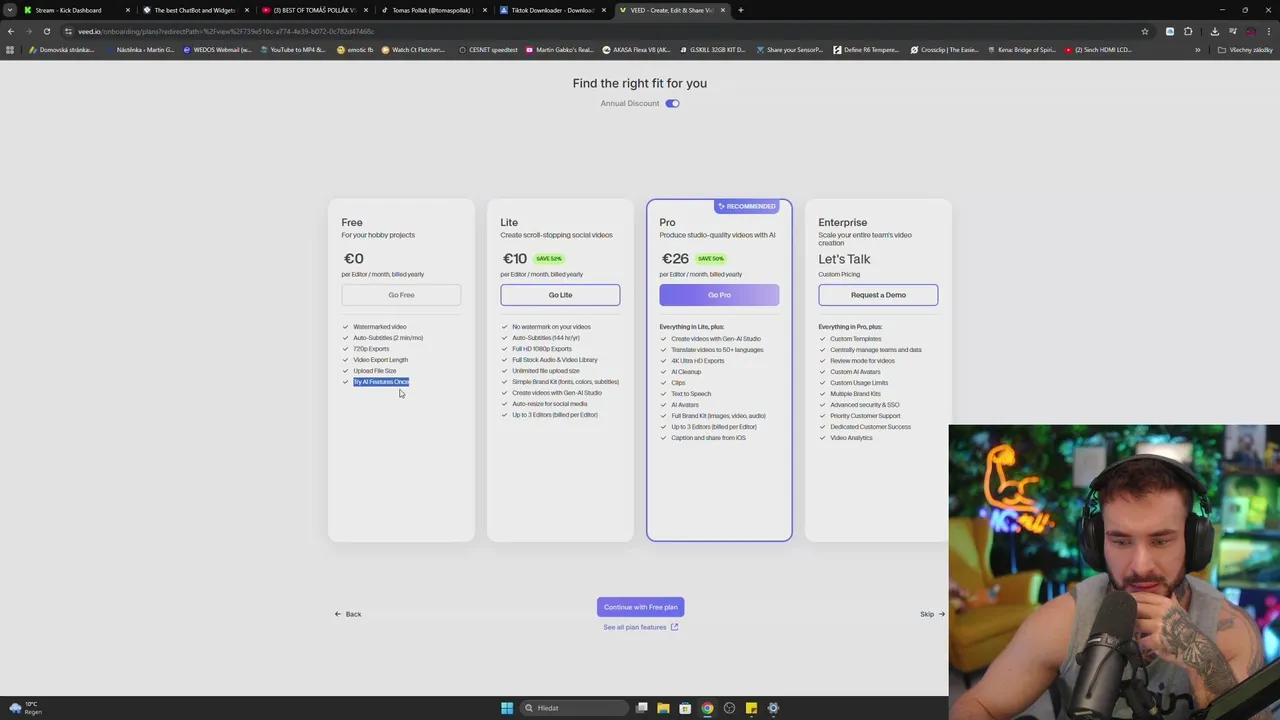Go Back in onboarding
The width and height of the screenshot is (1280, 720).
click(x=348, y=614)
